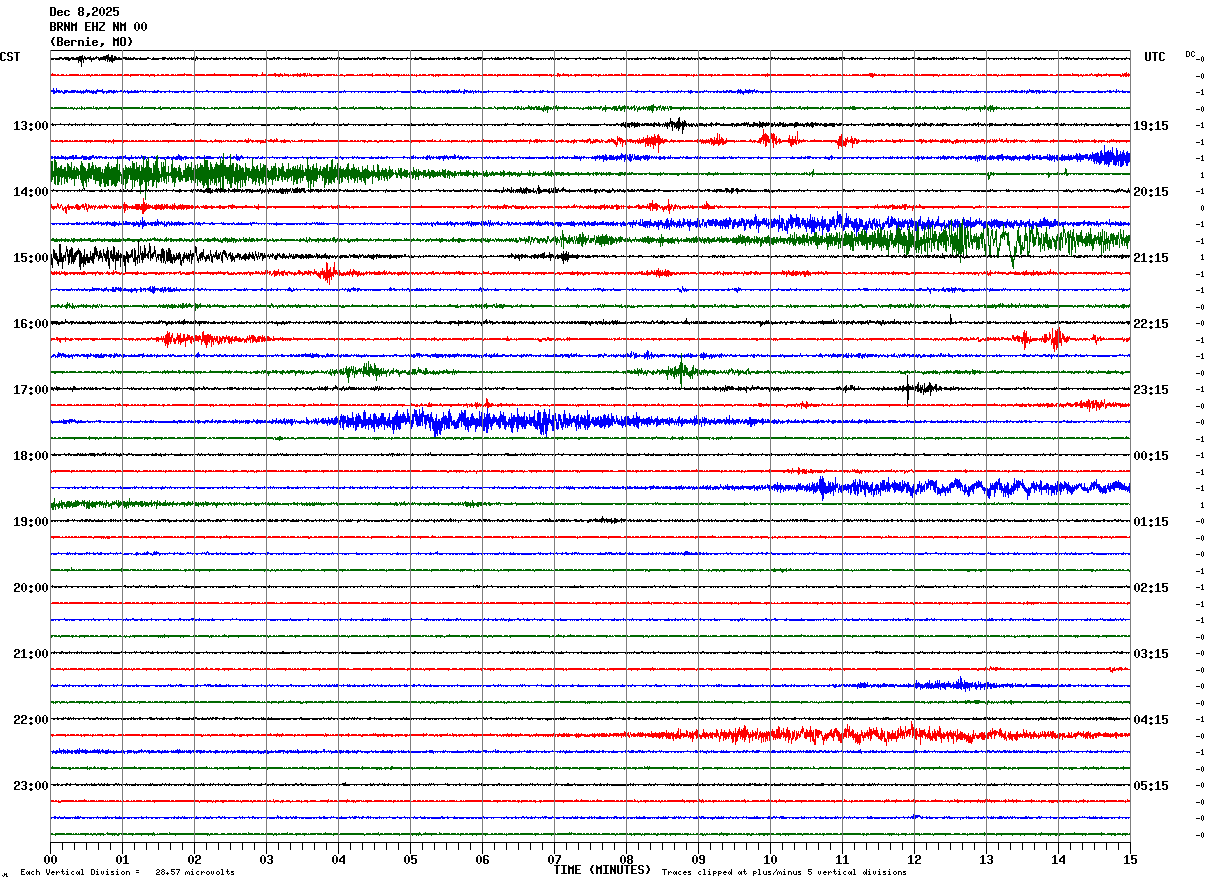The image size is (1210, 886).
Task: Click the 20:00 CST time label
Action: 31,588
